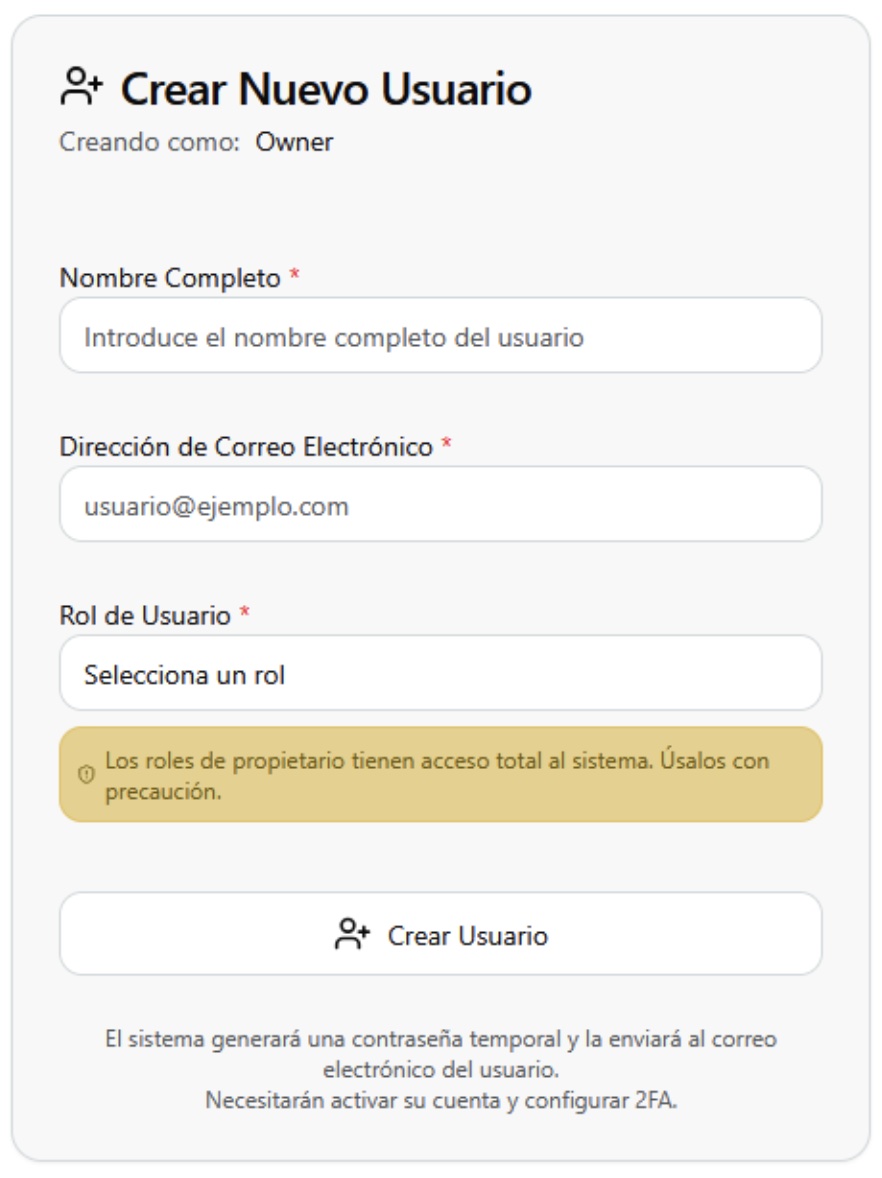
Task: Click the person-plus icon inside Crear Usuario button
Action: tap(352, 932)
